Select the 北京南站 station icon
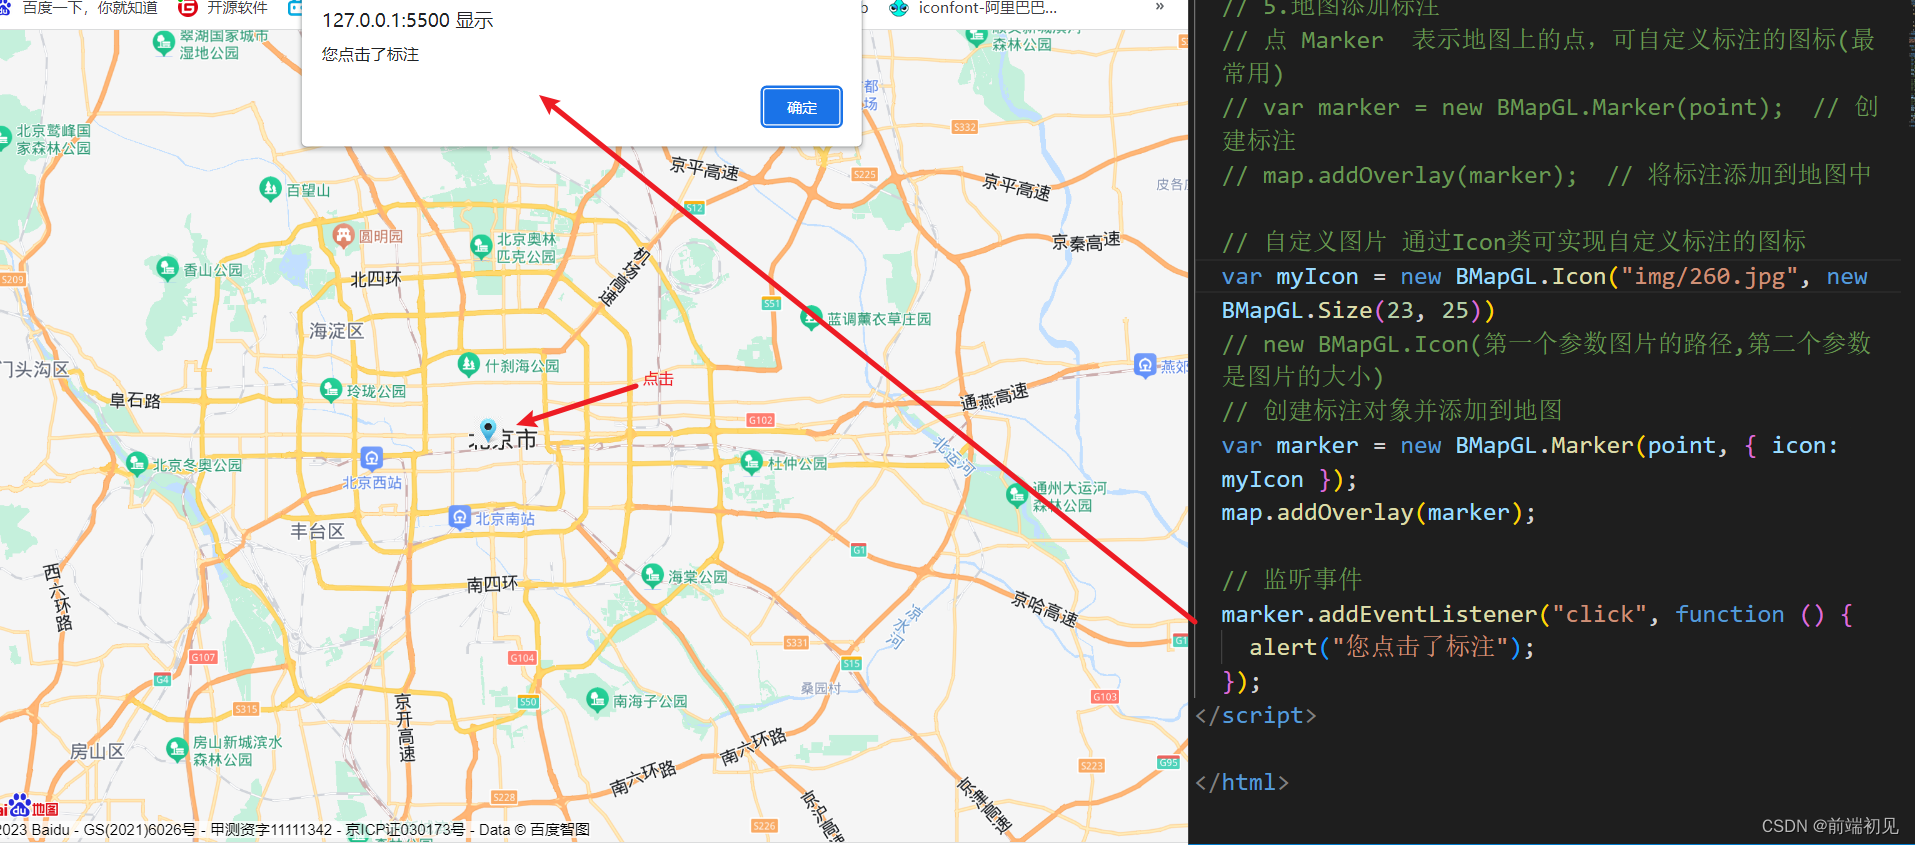Screen dimensions: 1915x845 tap(459, 517)
